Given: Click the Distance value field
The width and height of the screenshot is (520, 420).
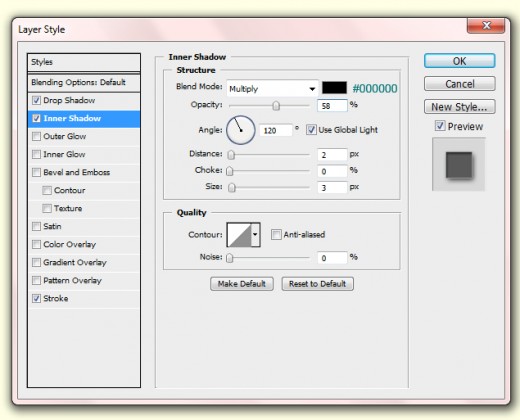Looking at the screenshot, I should click(x=332, y=155).
